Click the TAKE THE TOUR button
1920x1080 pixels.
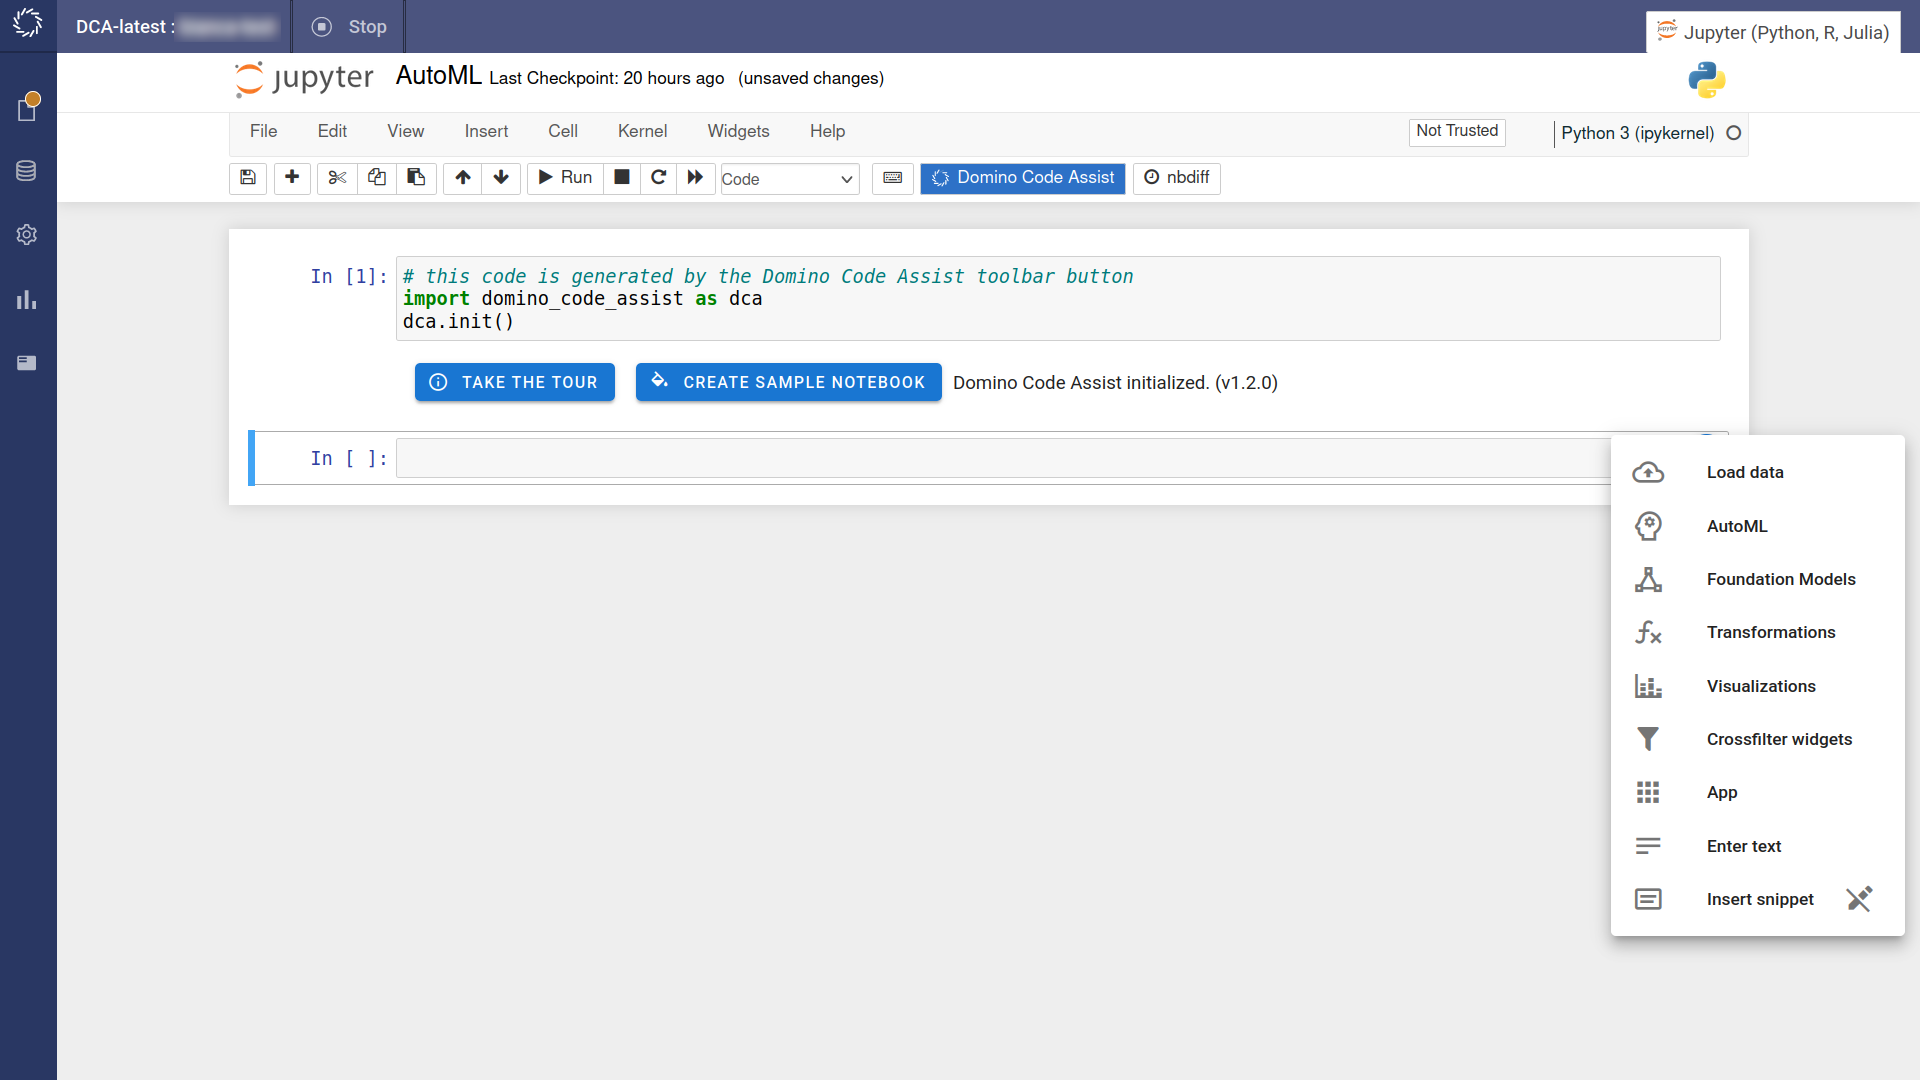point(513,381)
